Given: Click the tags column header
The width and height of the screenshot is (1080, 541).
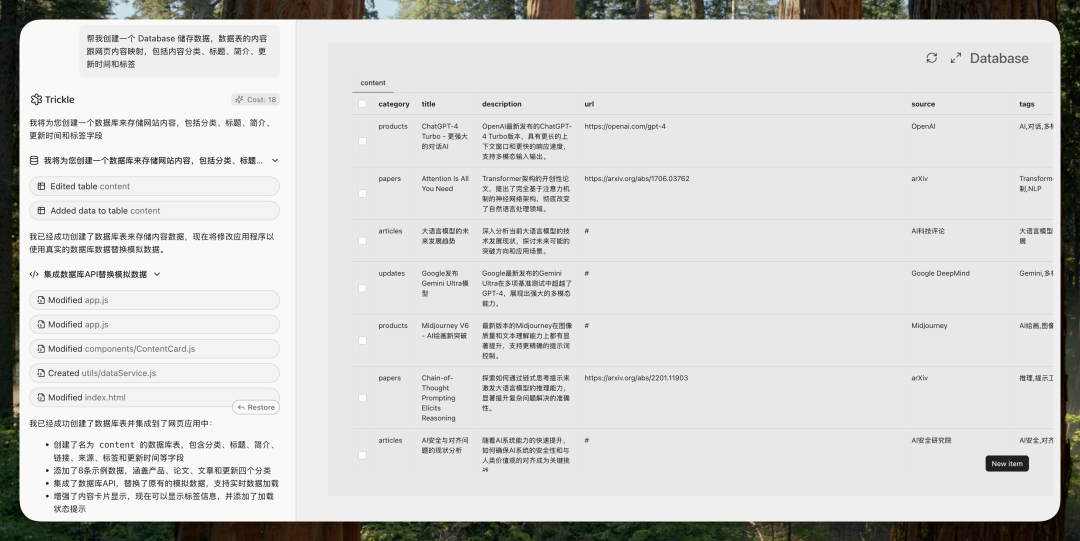Looking at the screenshot, I should tap(1027, 104).
